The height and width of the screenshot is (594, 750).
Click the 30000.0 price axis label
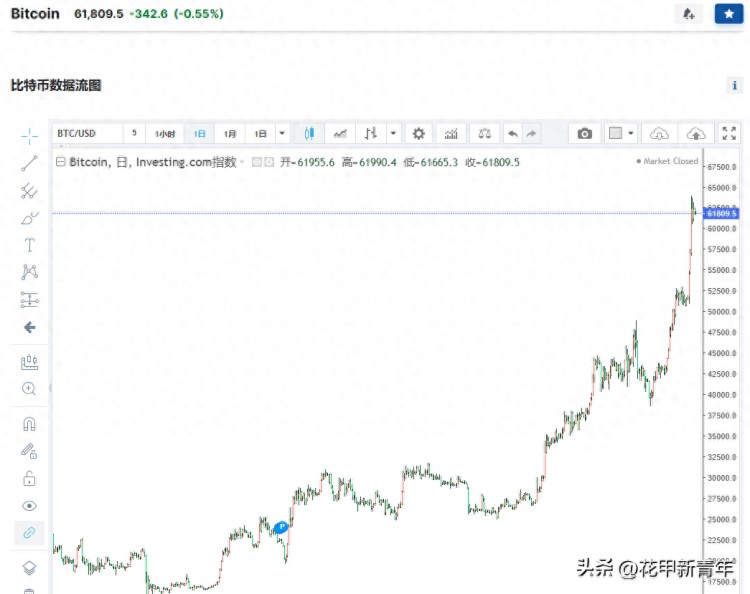pyautogui.click(x=722, y=478)
